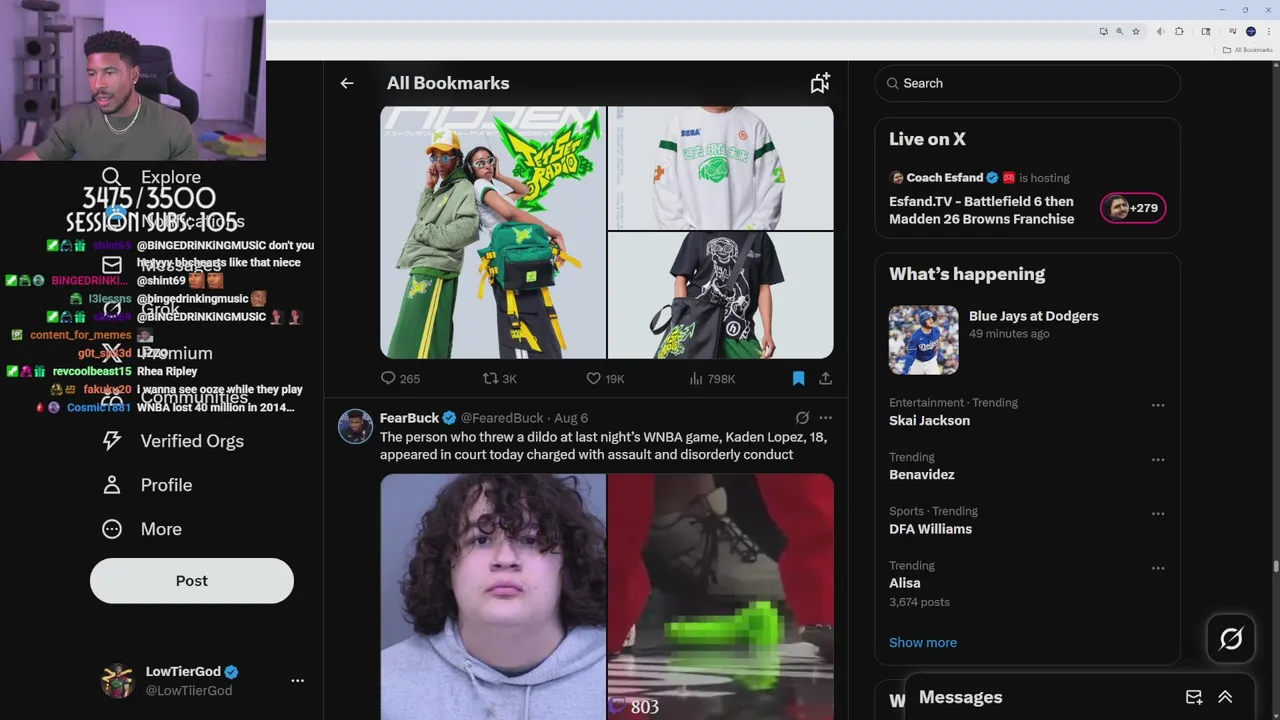Viewport: 1280px width, 720px height.
Task: View analytics showing 798K views
Action: click(712, 379)
